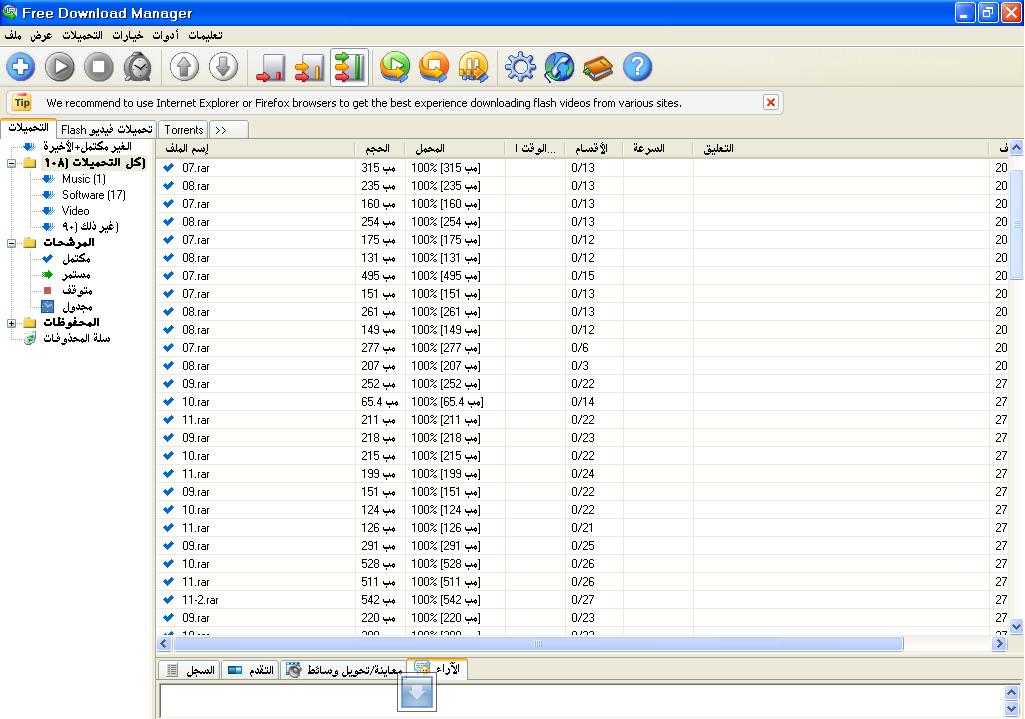Image resolution: width=1025 pixels, height=719 pixels.
Task: Select the Music (1) group
Action: (x=84, y=179)
